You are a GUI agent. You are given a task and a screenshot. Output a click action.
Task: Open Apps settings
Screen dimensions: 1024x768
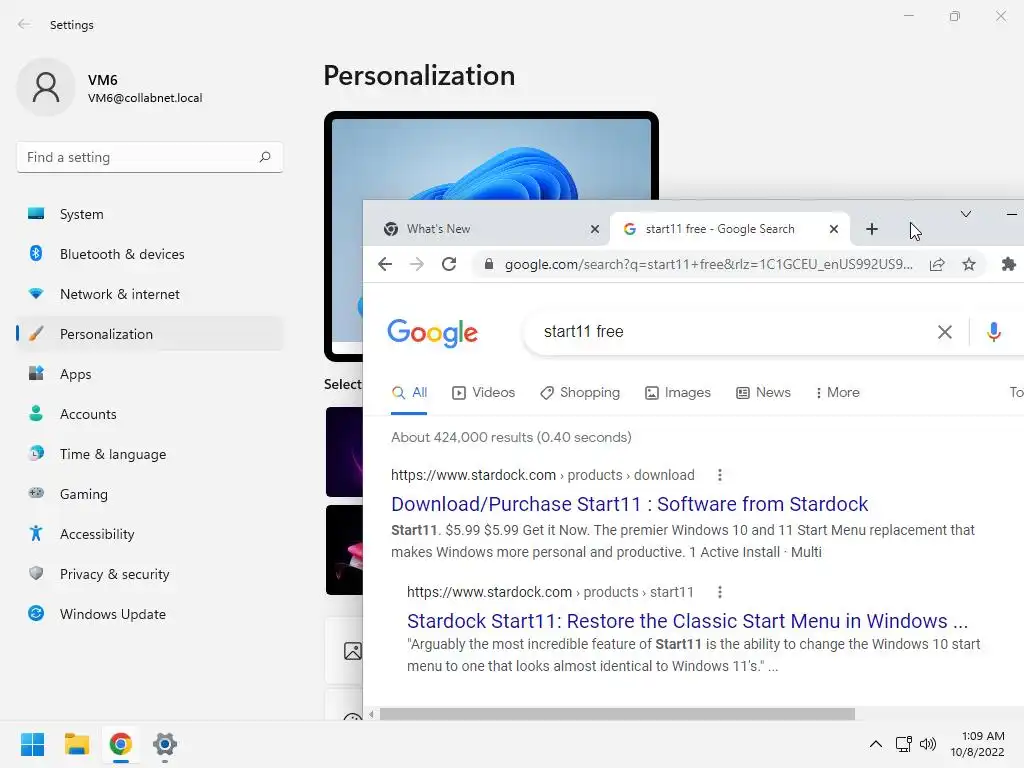click(150, 374)
